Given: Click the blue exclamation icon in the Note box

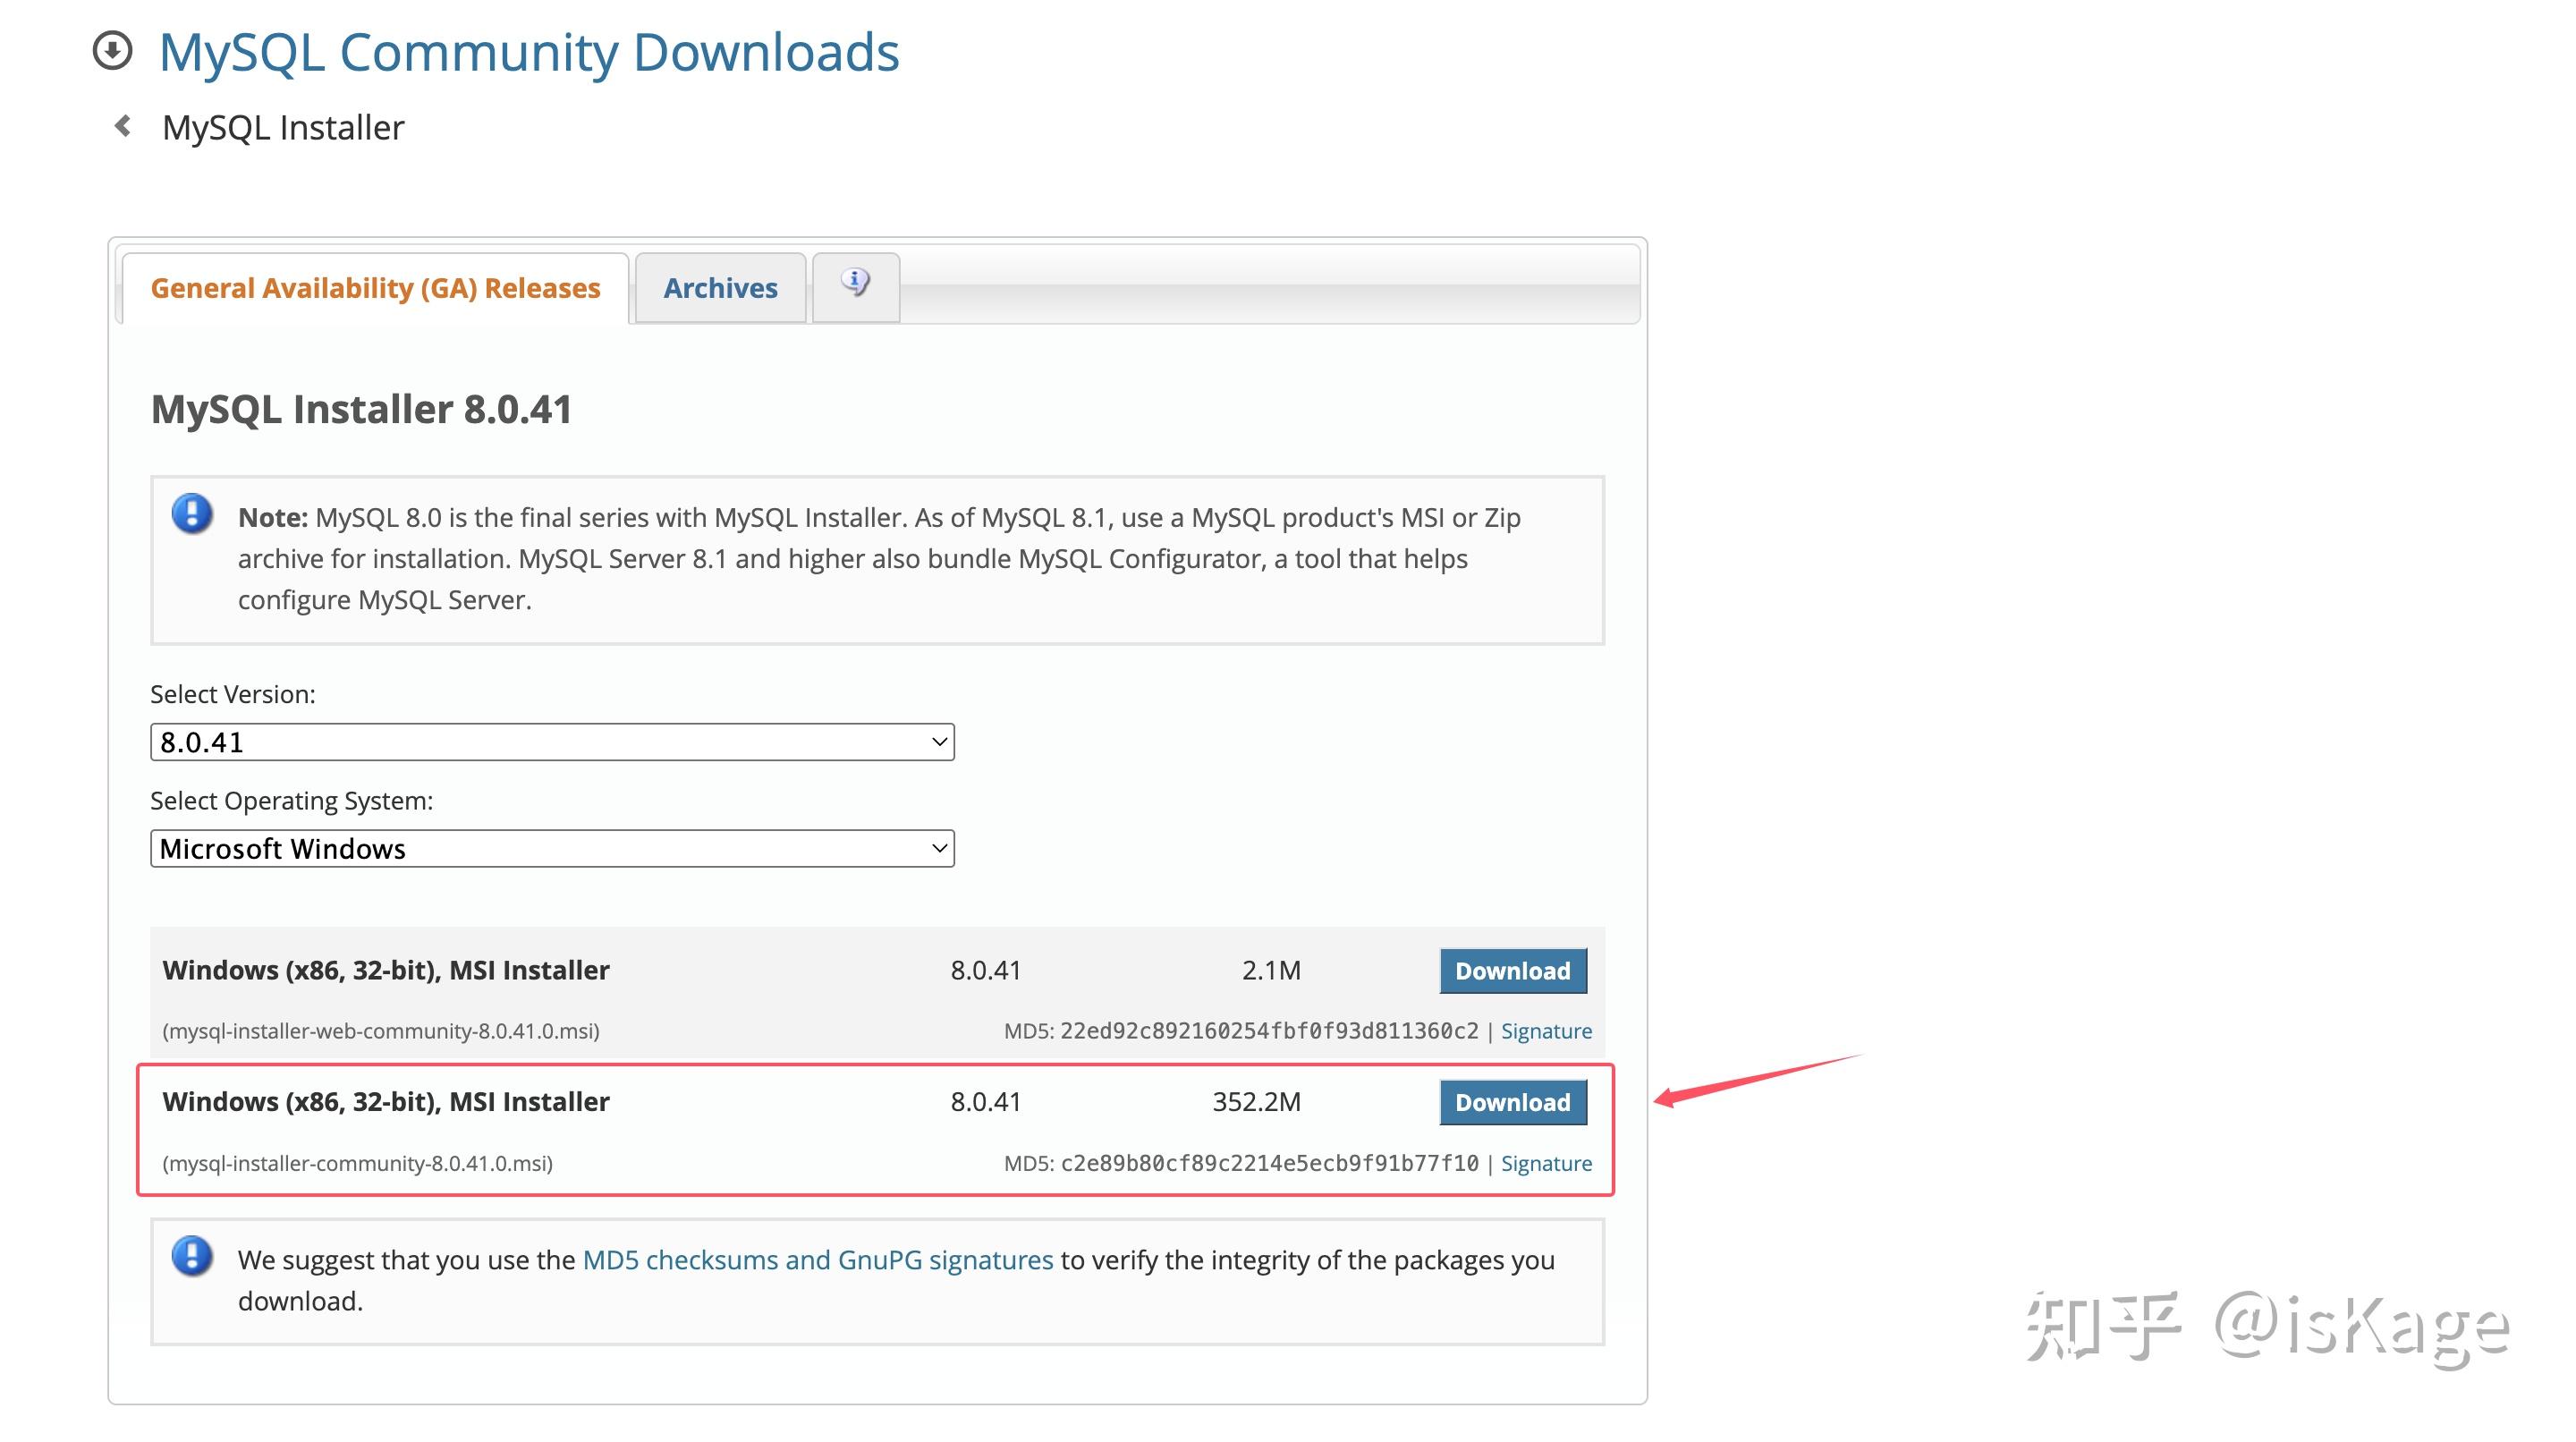Looking at the screenshot, I should (192, 514).
